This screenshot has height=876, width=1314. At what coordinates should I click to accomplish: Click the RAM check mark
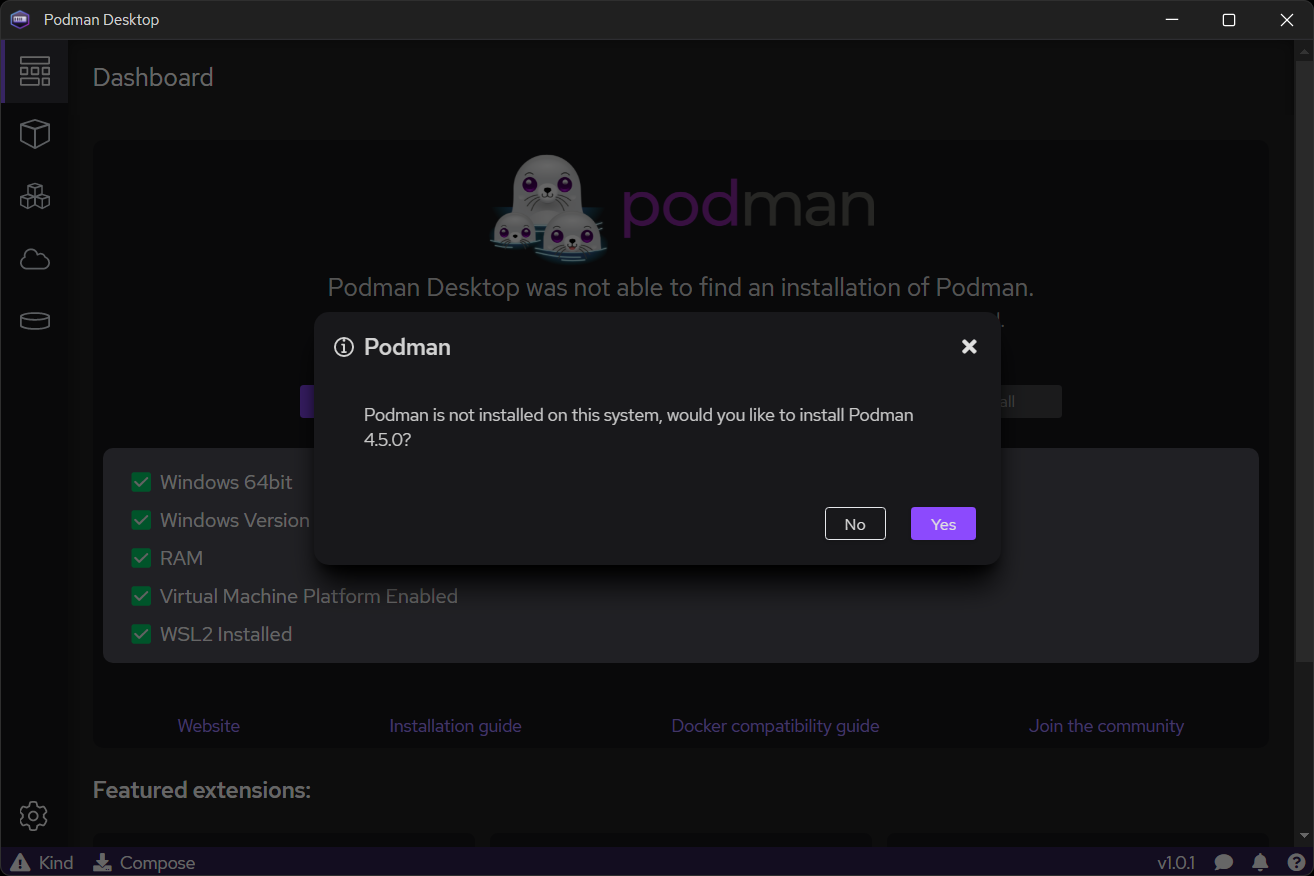coord(141,558)
